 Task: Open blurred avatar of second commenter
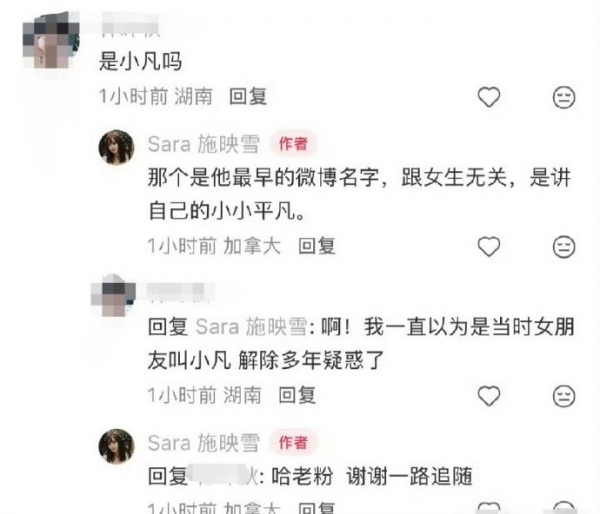click(114, 295)
